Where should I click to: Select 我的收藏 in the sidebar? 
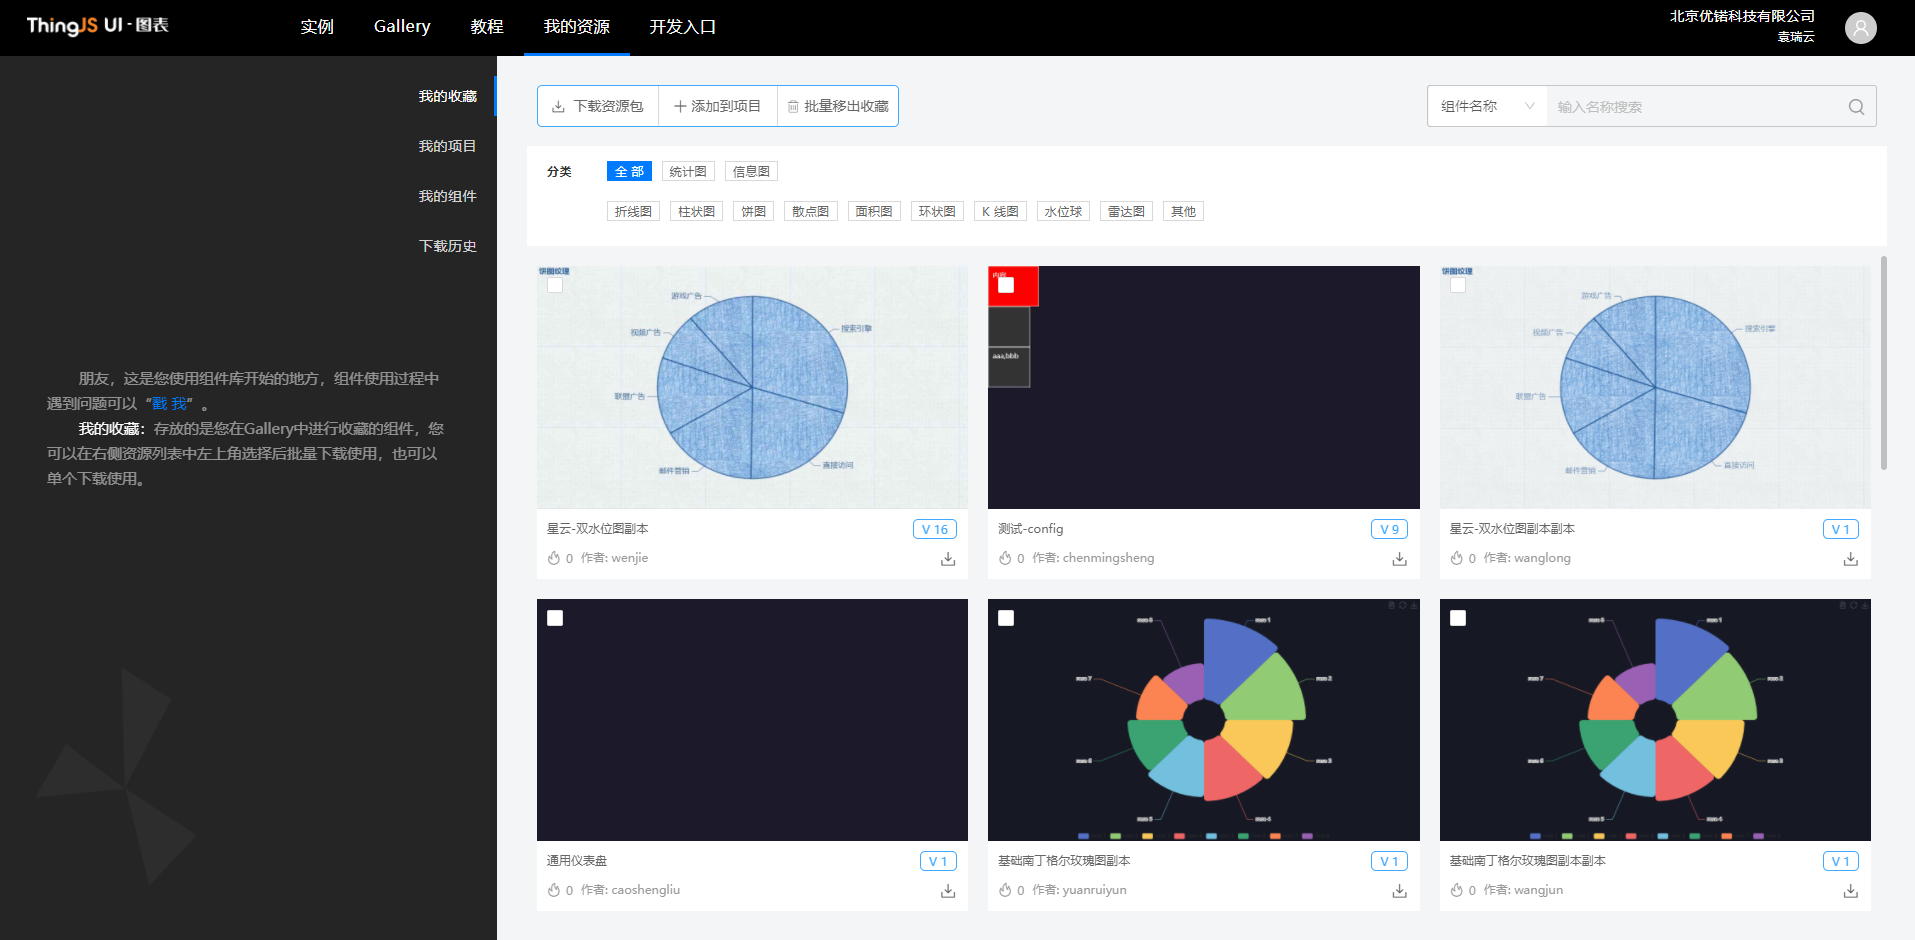(x=448, y=96)
